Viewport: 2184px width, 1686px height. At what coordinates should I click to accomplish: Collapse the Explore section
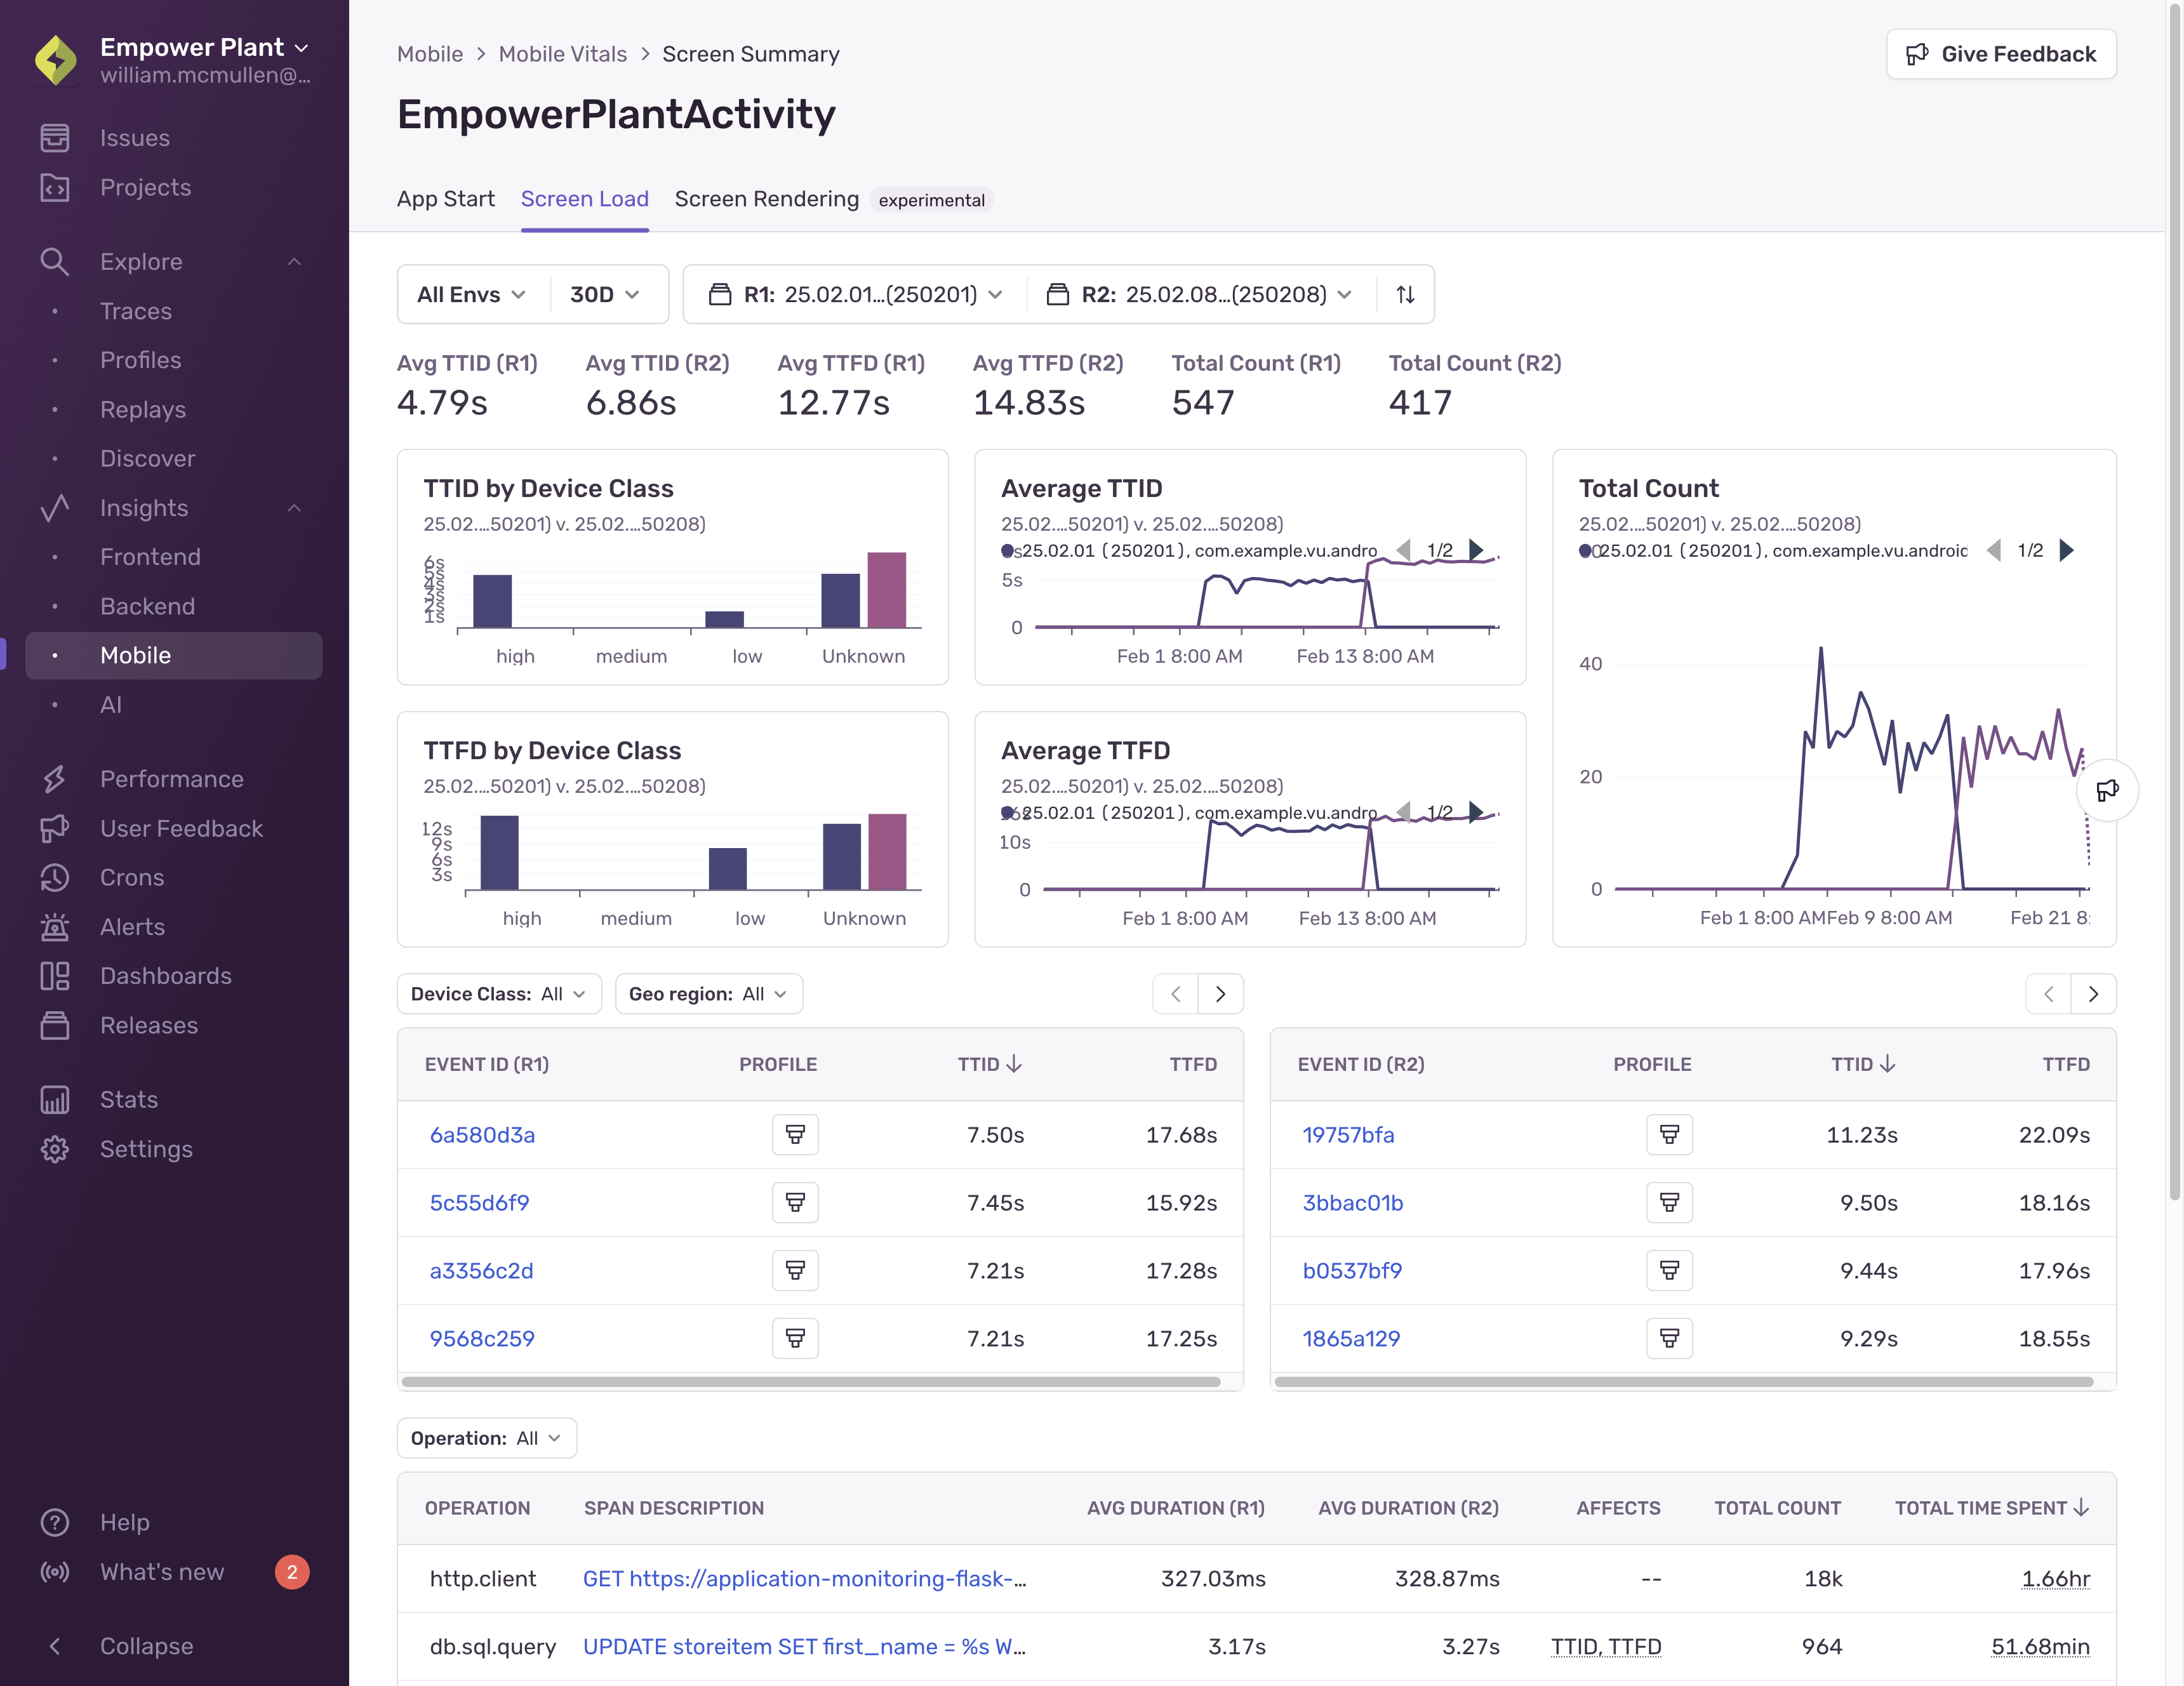click(x=294, y=262)
